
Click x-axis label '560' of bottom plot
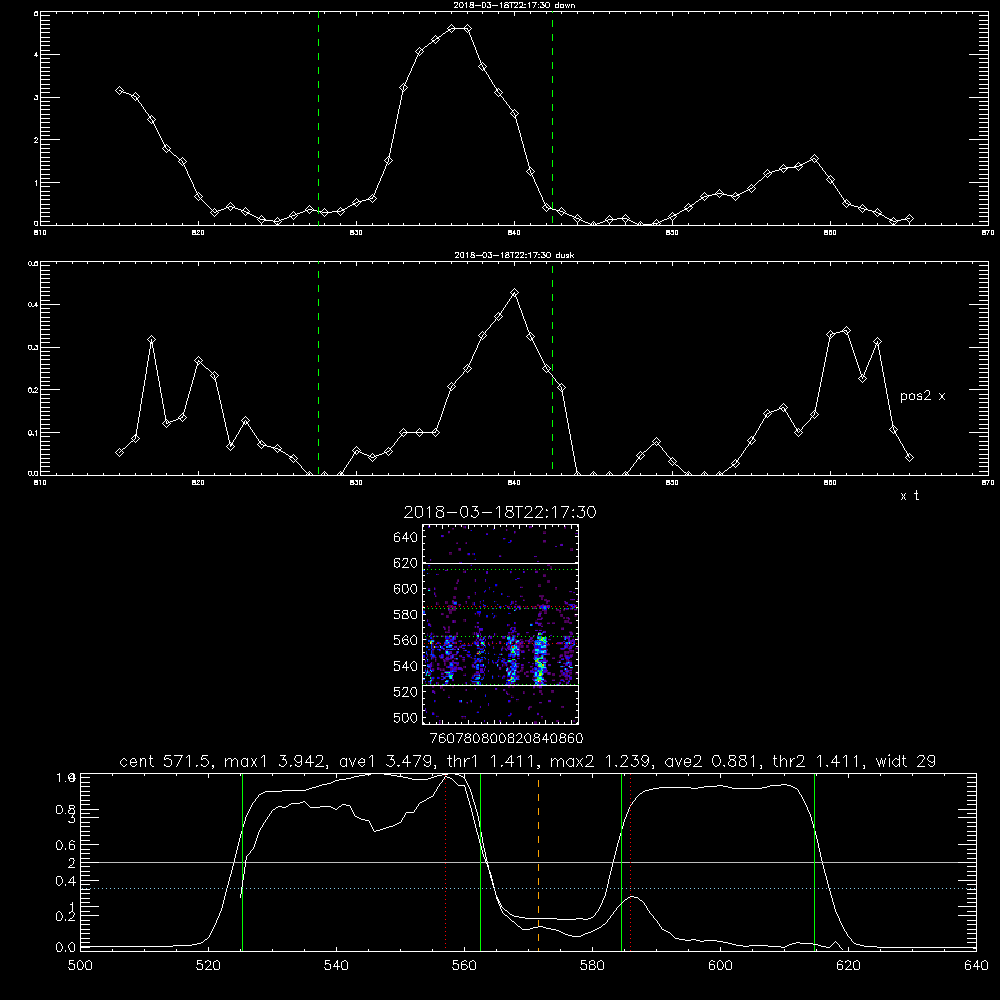[x=464, y=966]
